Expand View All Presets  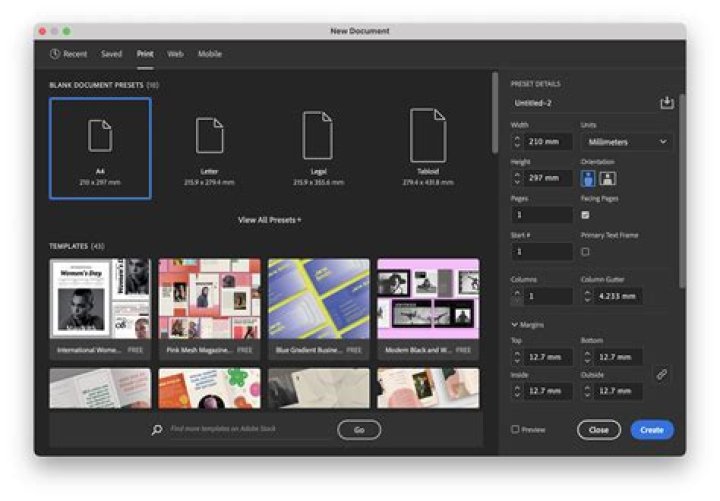coord(270,220)
